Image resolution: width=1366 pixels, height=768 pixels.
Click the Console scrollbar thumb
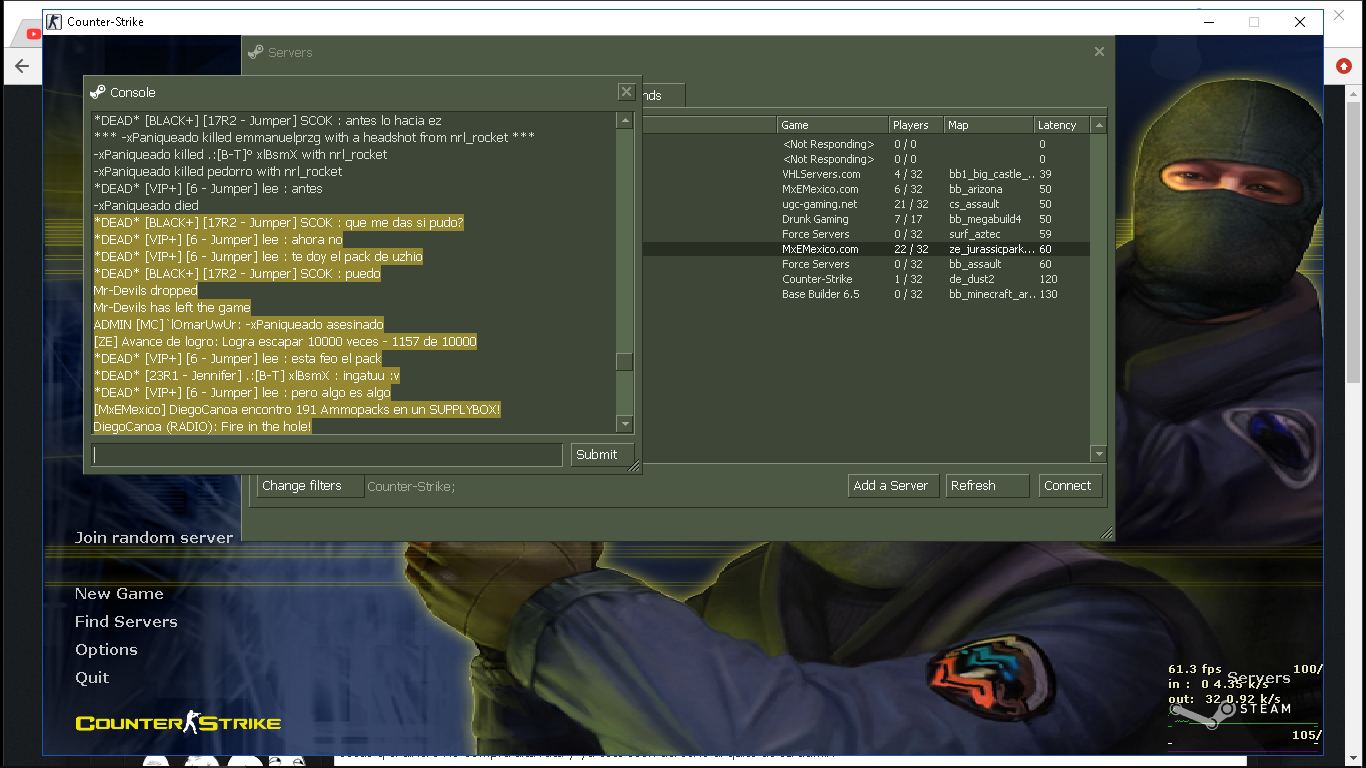pos(625,362)
